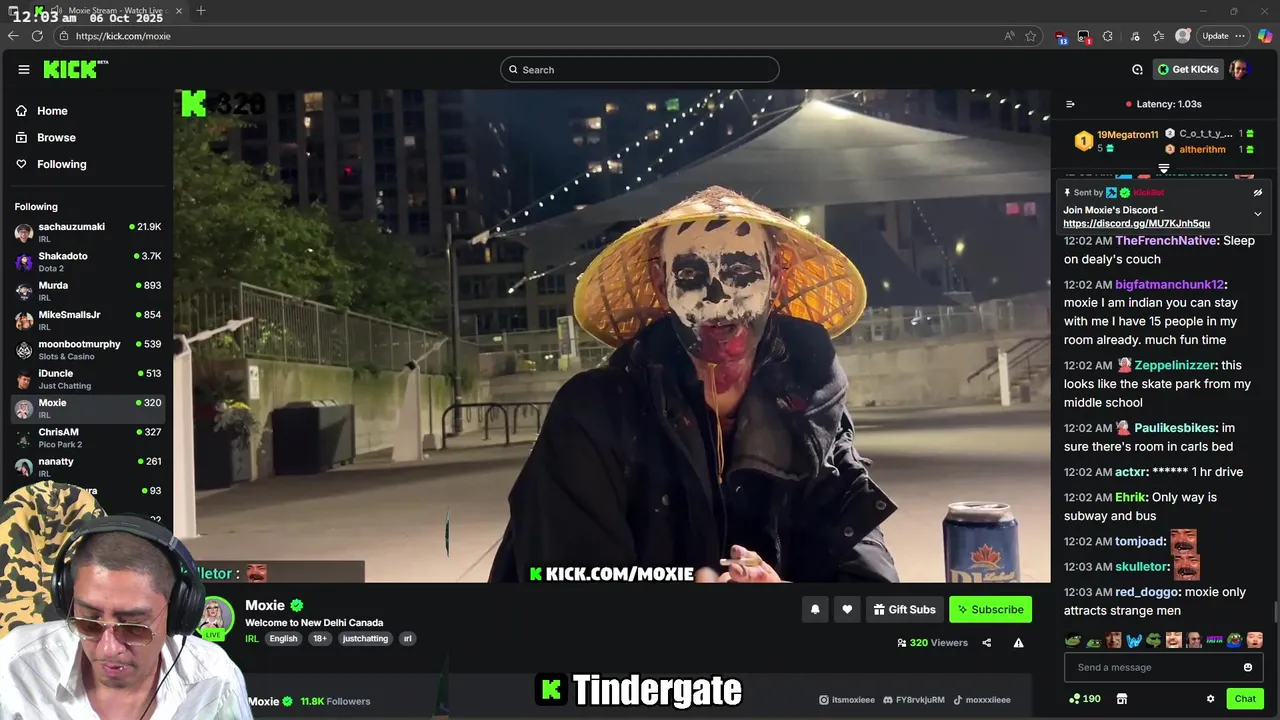Click the IRL category link under Moxie
This screenshot has height=720, width=1280.
(x=252, y=639)
